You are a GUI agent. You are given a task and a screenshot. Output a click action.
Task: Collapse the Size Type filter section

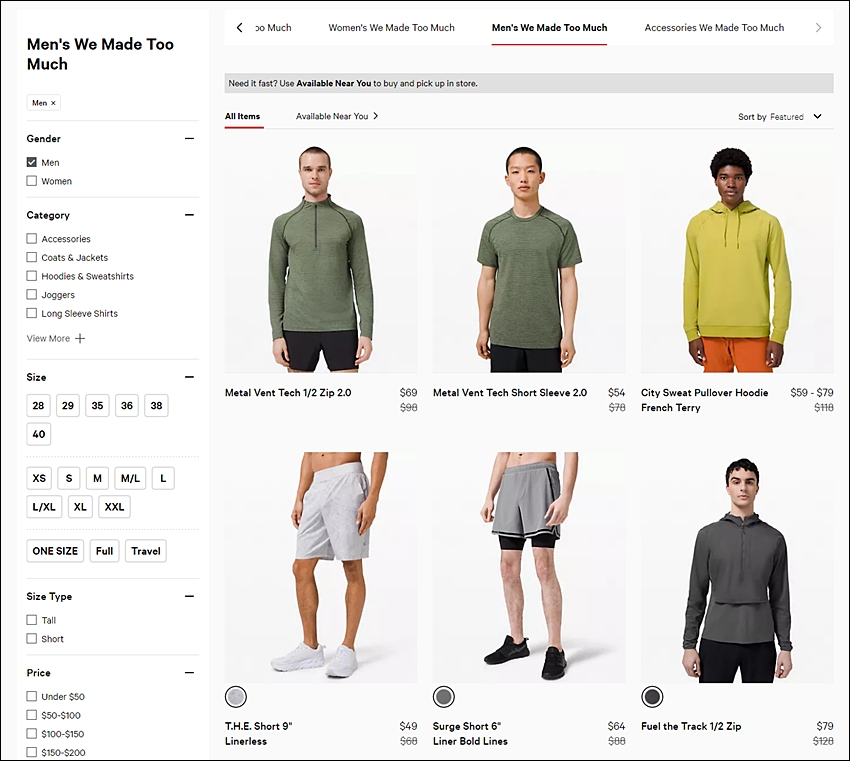tap(189, 596)
